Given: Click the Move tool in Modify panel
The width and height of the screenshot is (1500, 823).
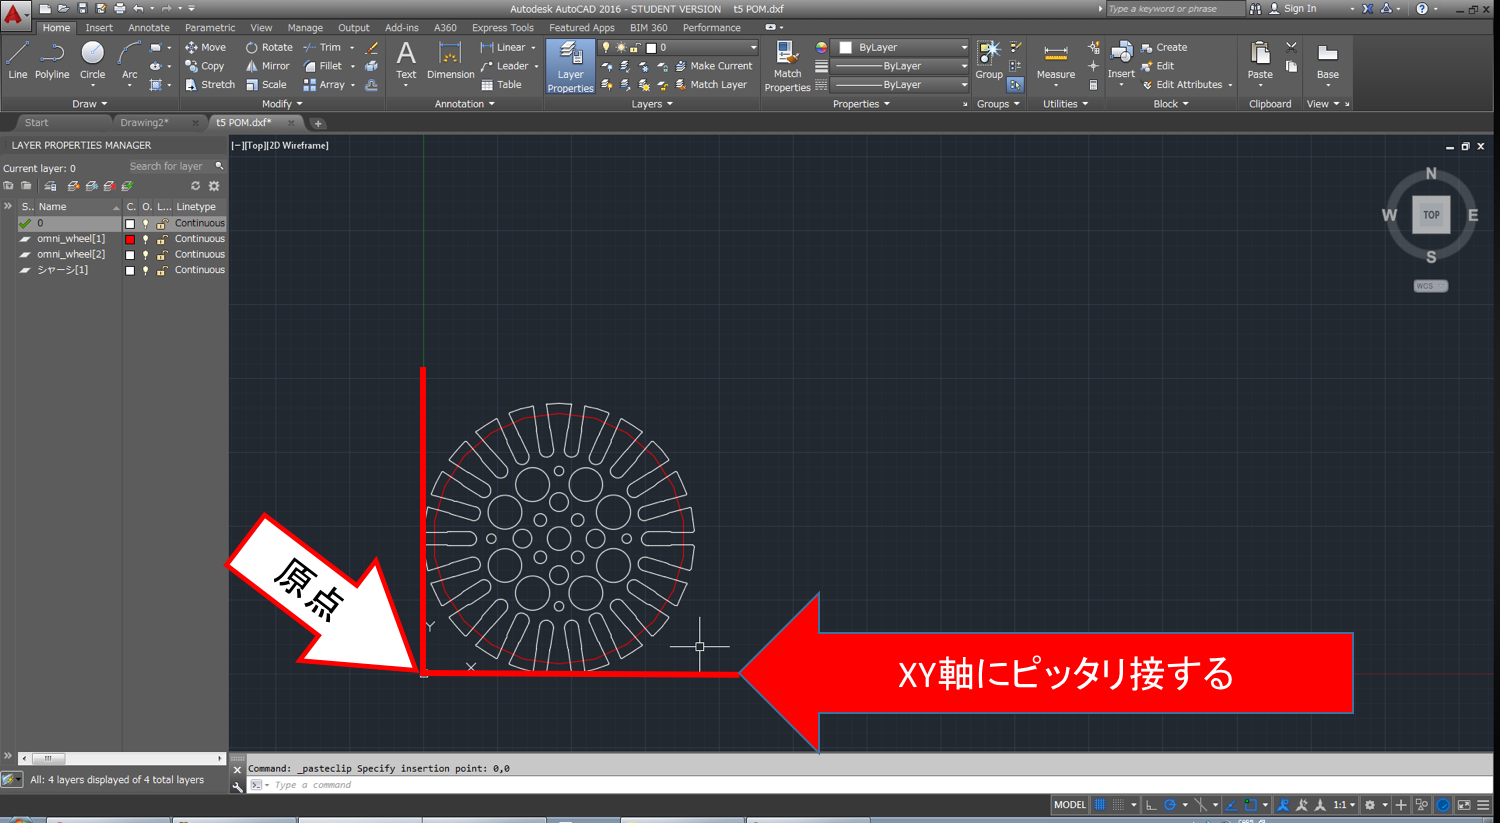Looking at the screenshot, I should pos(206,47).
